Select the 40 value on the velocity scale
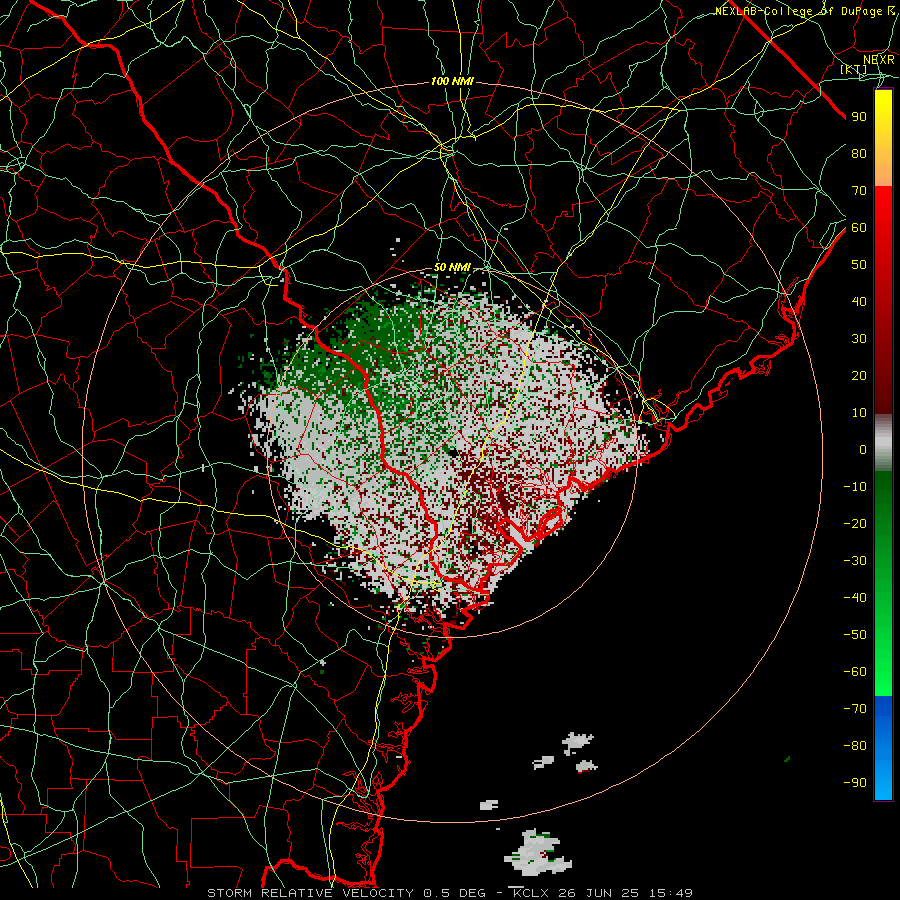 859,302
